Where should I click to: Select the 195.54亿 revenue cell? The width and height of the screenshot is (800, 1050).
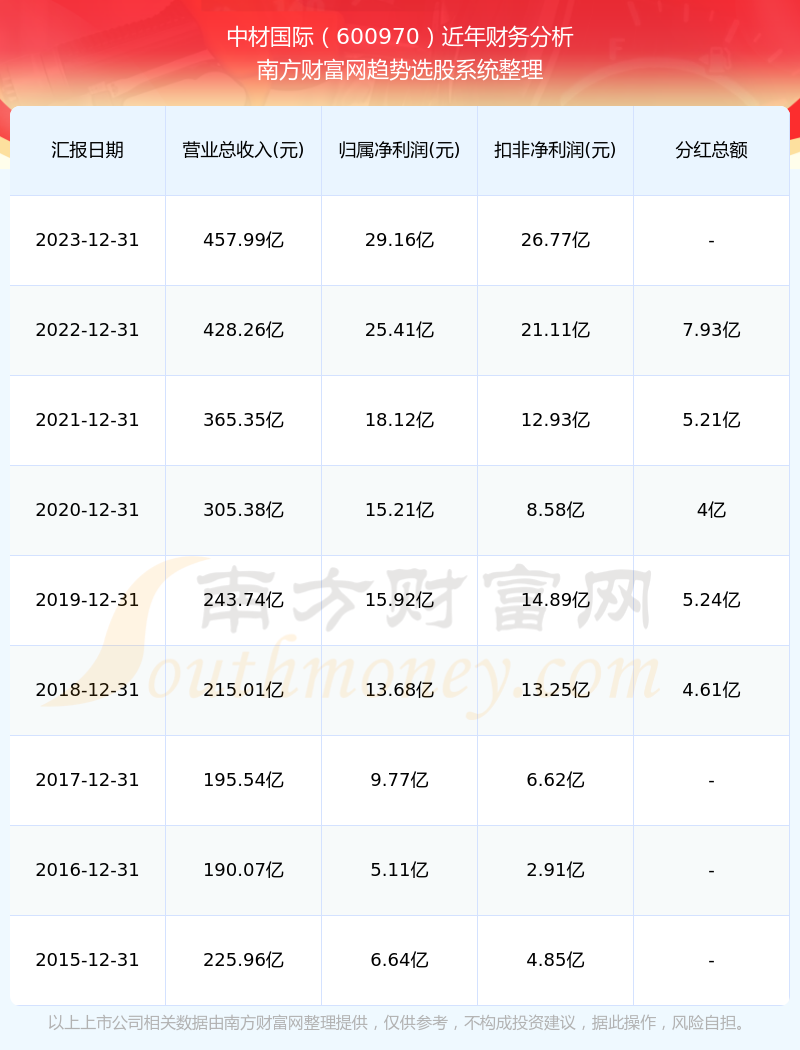coord(244,780)
